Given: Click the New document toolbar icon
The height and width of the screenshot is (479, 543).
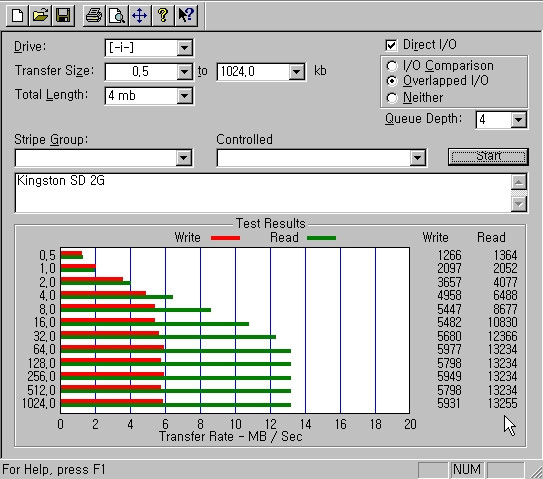Looking at the screenshot, I should click(17, 16).
